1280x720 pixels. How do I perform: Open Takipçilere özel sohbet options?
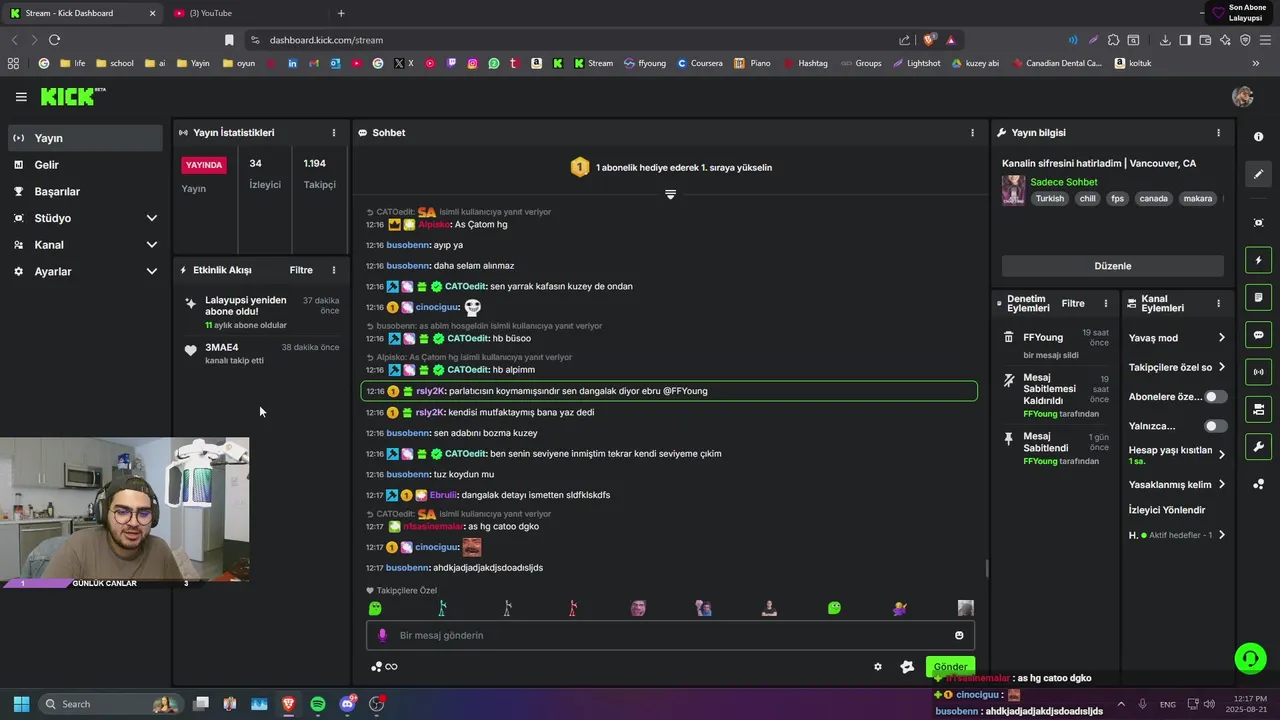point(1177,367)
